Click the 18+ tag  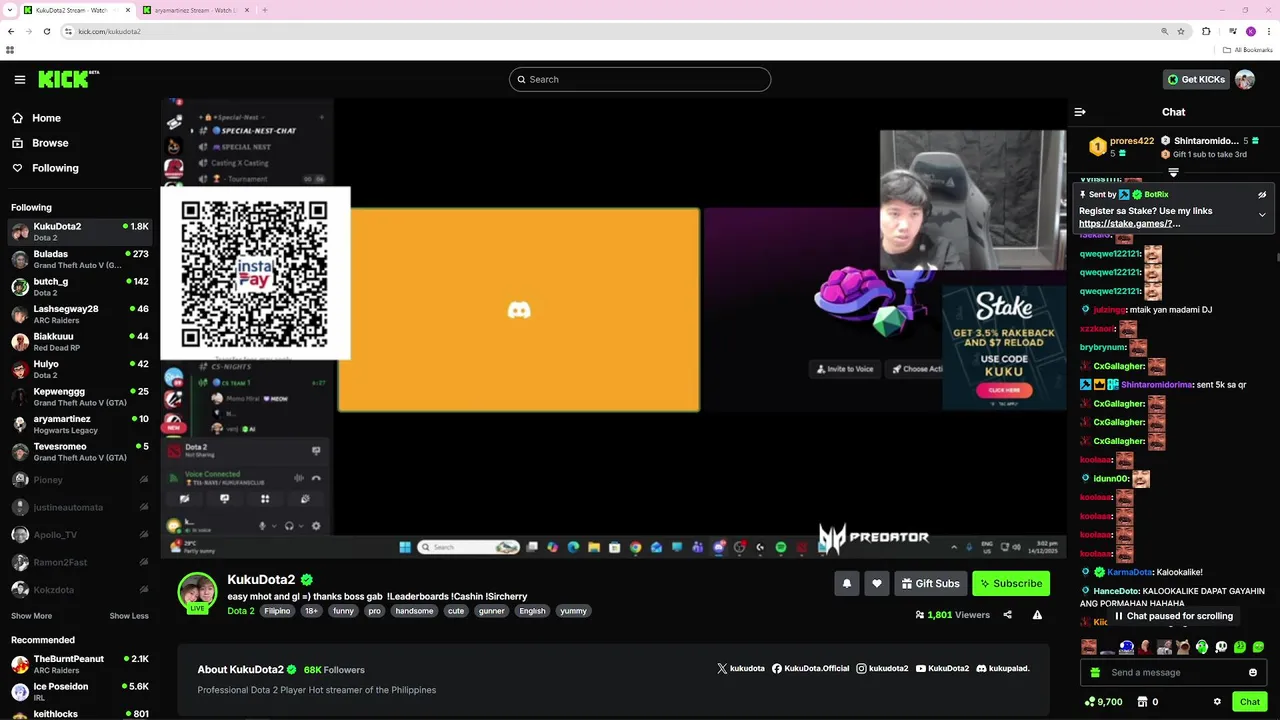coord(311,611)
